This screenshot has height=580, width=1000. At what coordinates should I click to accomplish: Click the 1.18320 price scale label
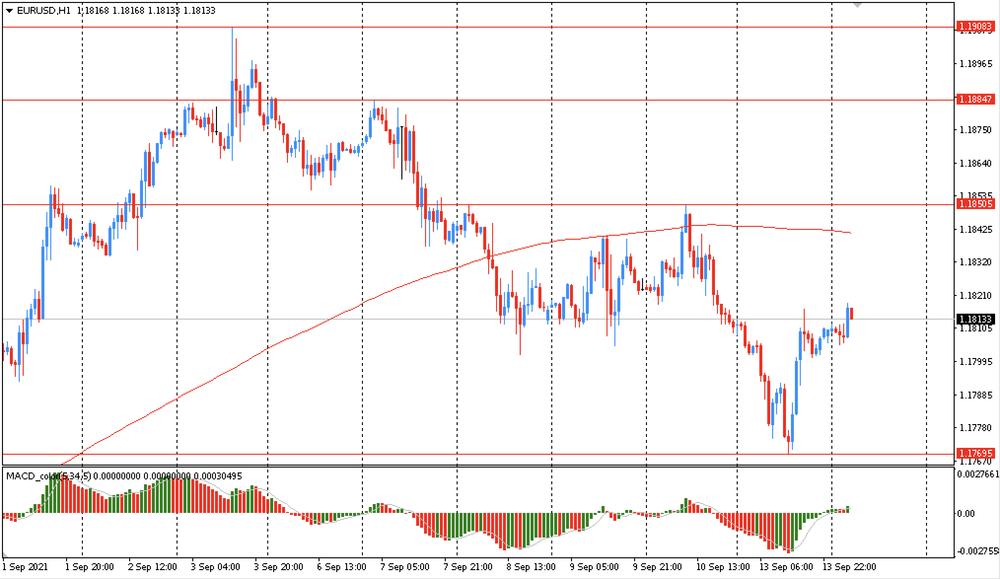976,262
